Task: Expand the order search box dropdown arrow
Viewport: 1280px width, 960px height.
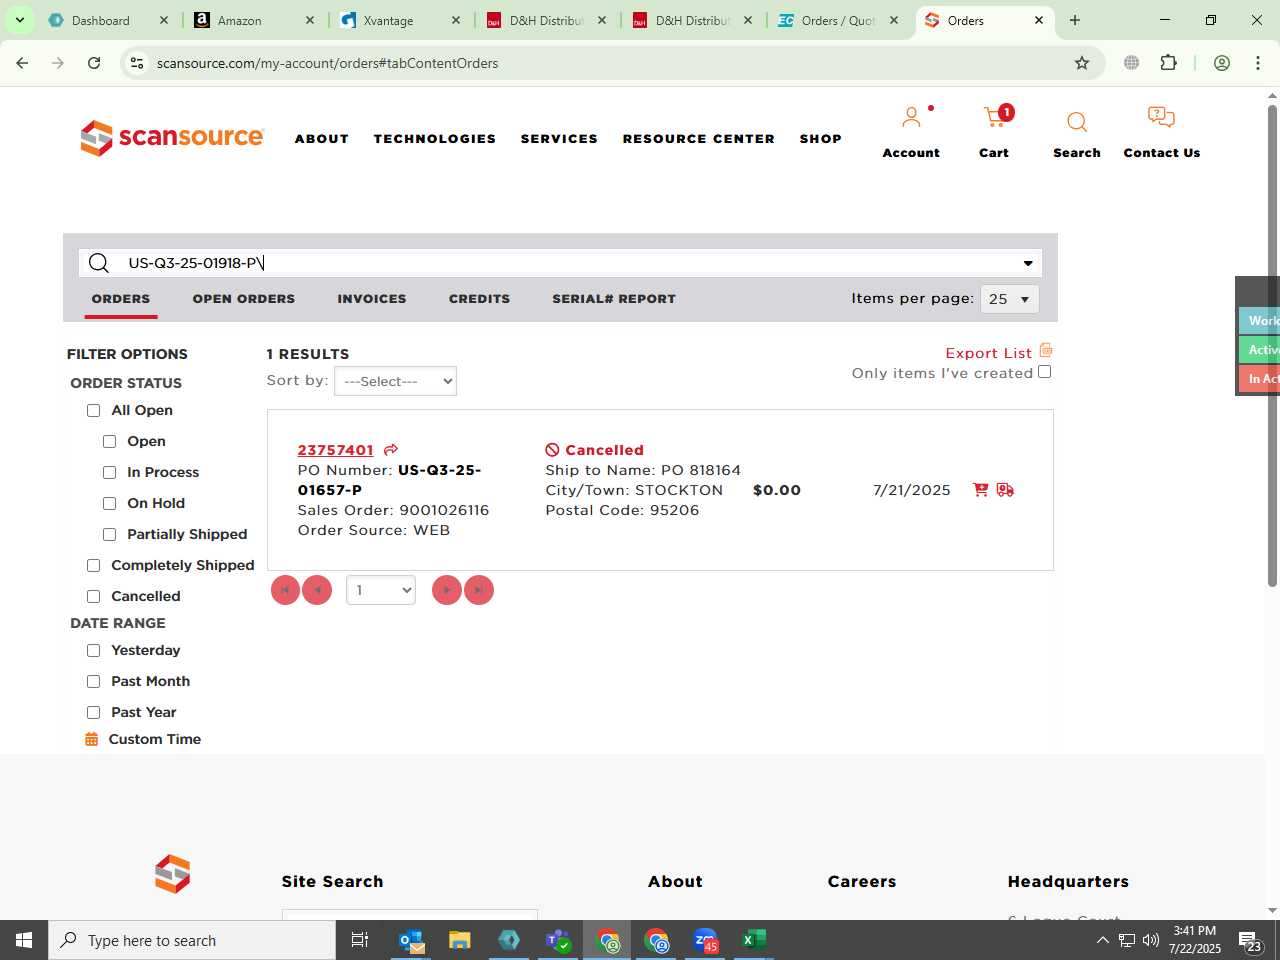Action: (x=1027, y=263)
